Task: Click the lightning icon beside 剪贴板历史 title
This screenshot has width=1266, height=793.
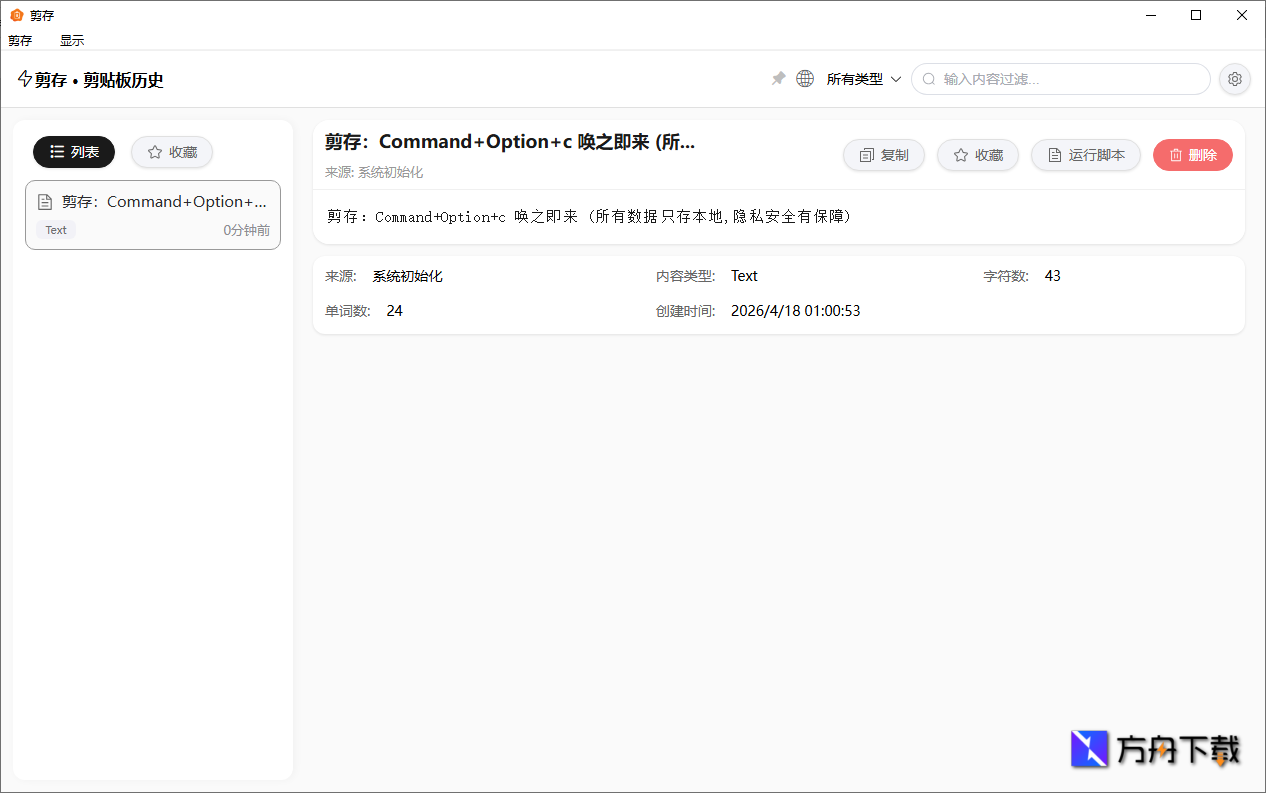Action: (23, 79)
